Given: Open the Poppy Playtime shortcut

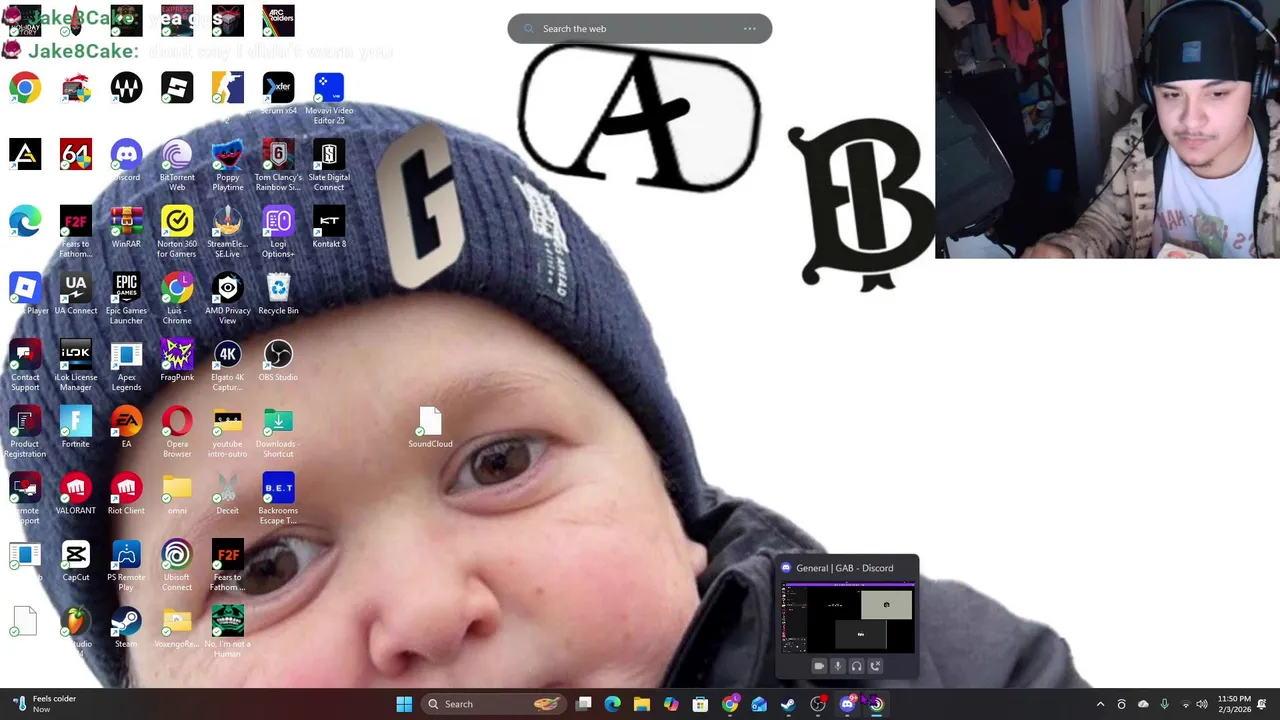Looking at the screenshot, I should click(227, 165).
